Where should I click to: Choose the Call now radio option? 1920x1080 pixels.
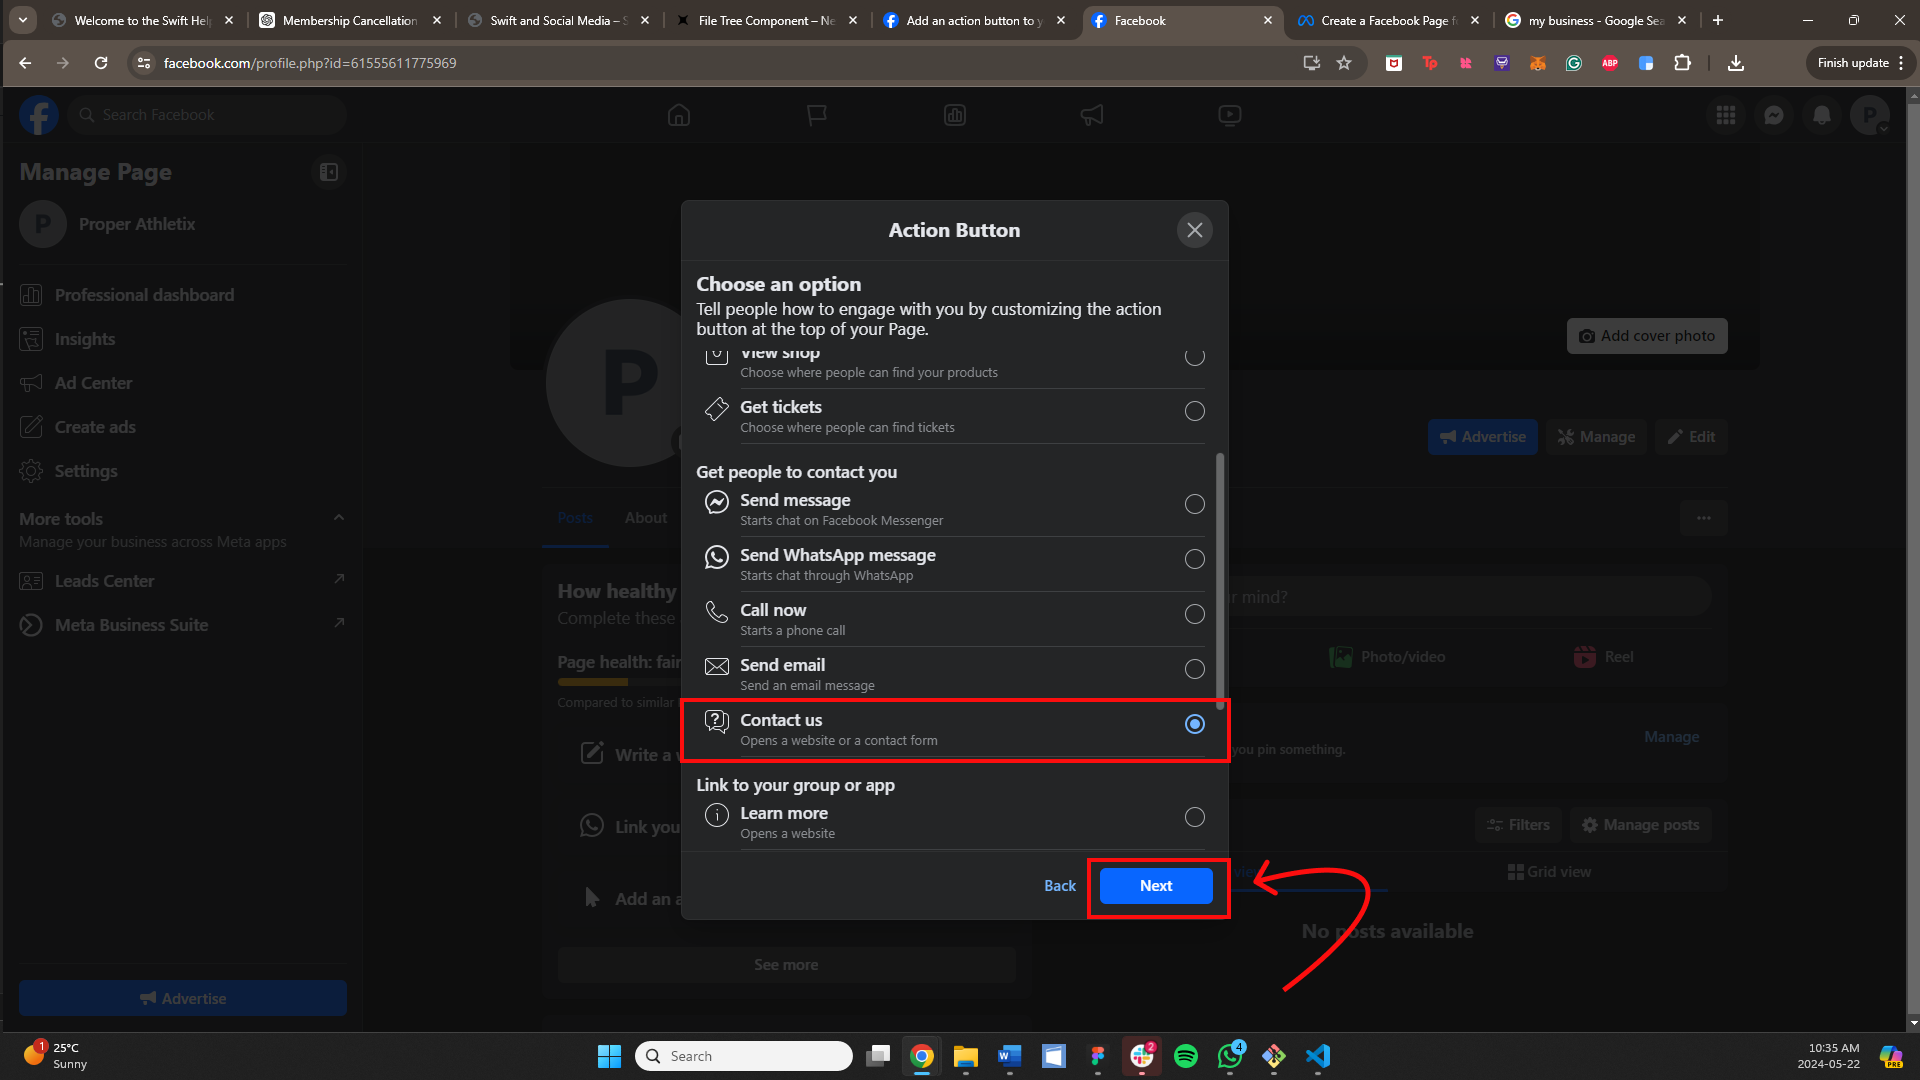[x=1194, y=614]
